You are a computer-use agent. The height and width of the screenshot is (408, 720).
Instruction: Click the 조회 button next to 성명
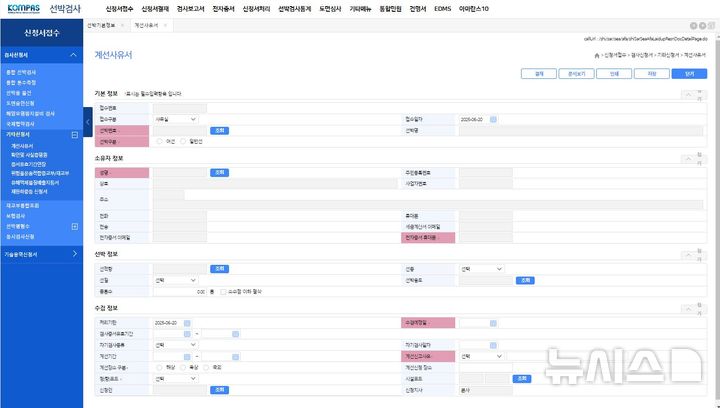click(220, 172)
